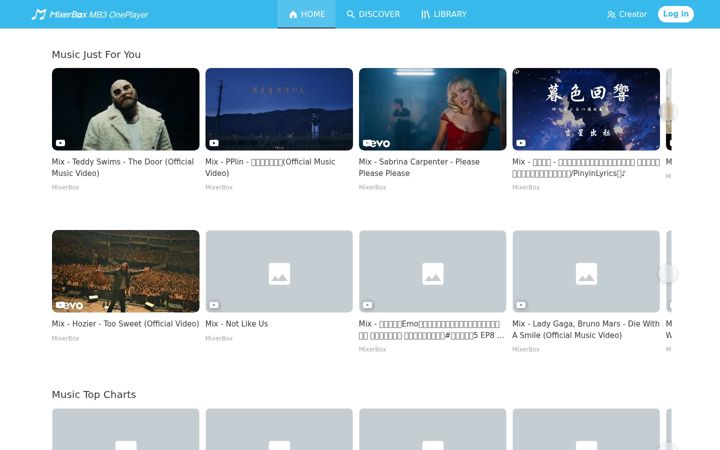Click the video badge icon on Teddy Swims thumbnail
This screenshot has width=720, height=450.
[61, 143]
